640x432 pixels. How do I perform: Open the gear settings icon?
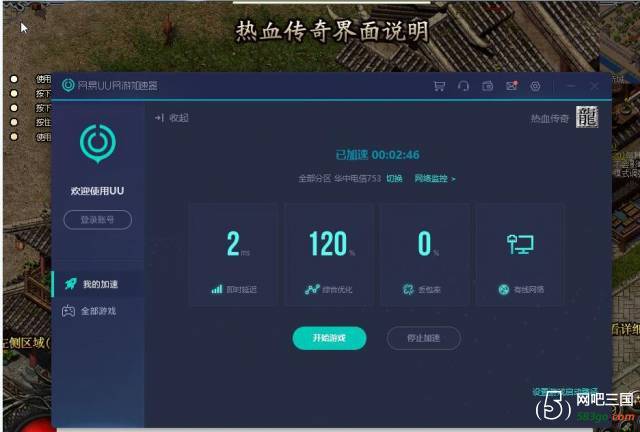[535, 86]
